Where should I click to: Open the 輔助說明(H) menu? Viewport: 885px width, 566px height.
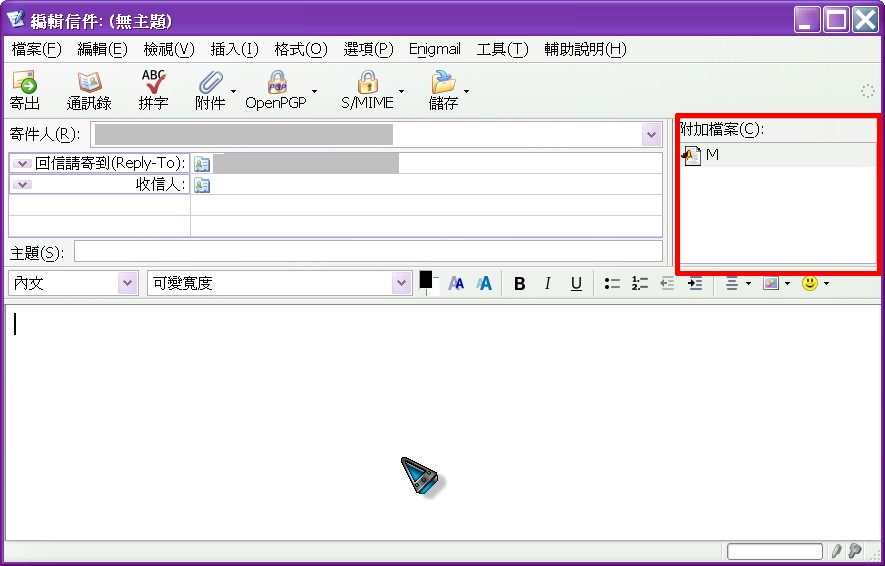coord(585,50)
